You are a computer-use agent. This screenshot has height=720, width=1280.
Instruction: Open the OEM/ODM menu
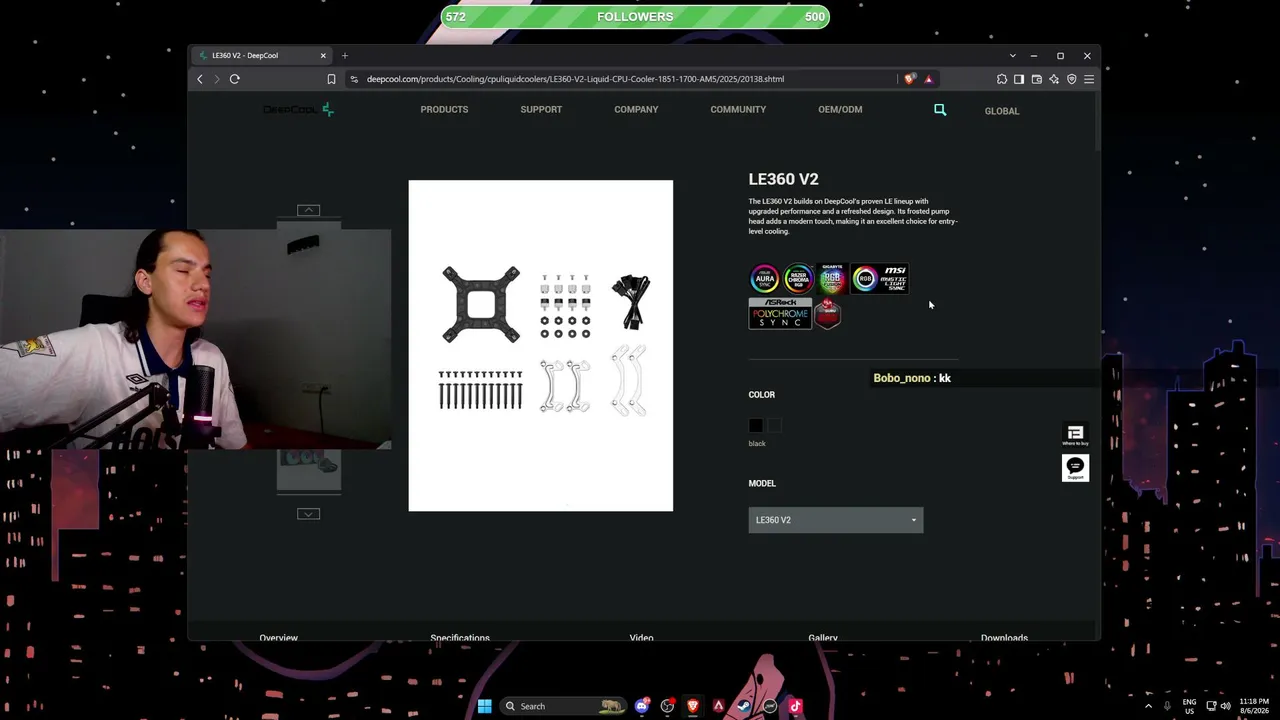[840, 110]
